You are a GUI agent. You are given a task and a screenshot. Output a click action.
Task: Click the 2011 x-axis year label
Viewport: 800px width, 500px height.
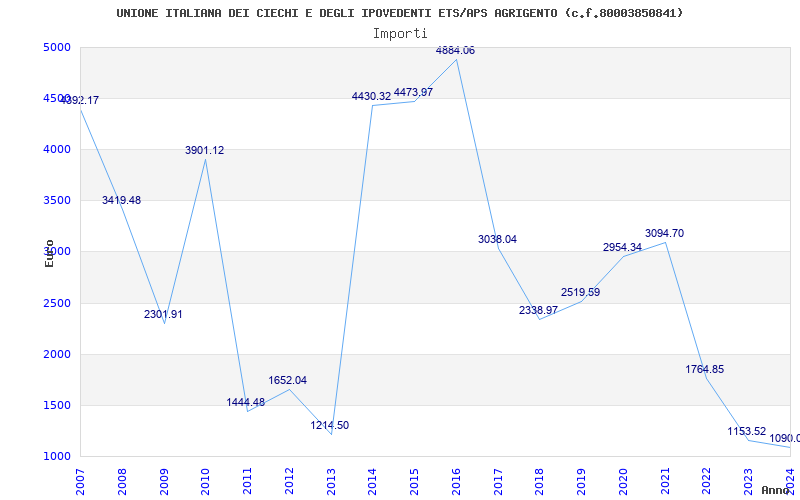point(247,482)
